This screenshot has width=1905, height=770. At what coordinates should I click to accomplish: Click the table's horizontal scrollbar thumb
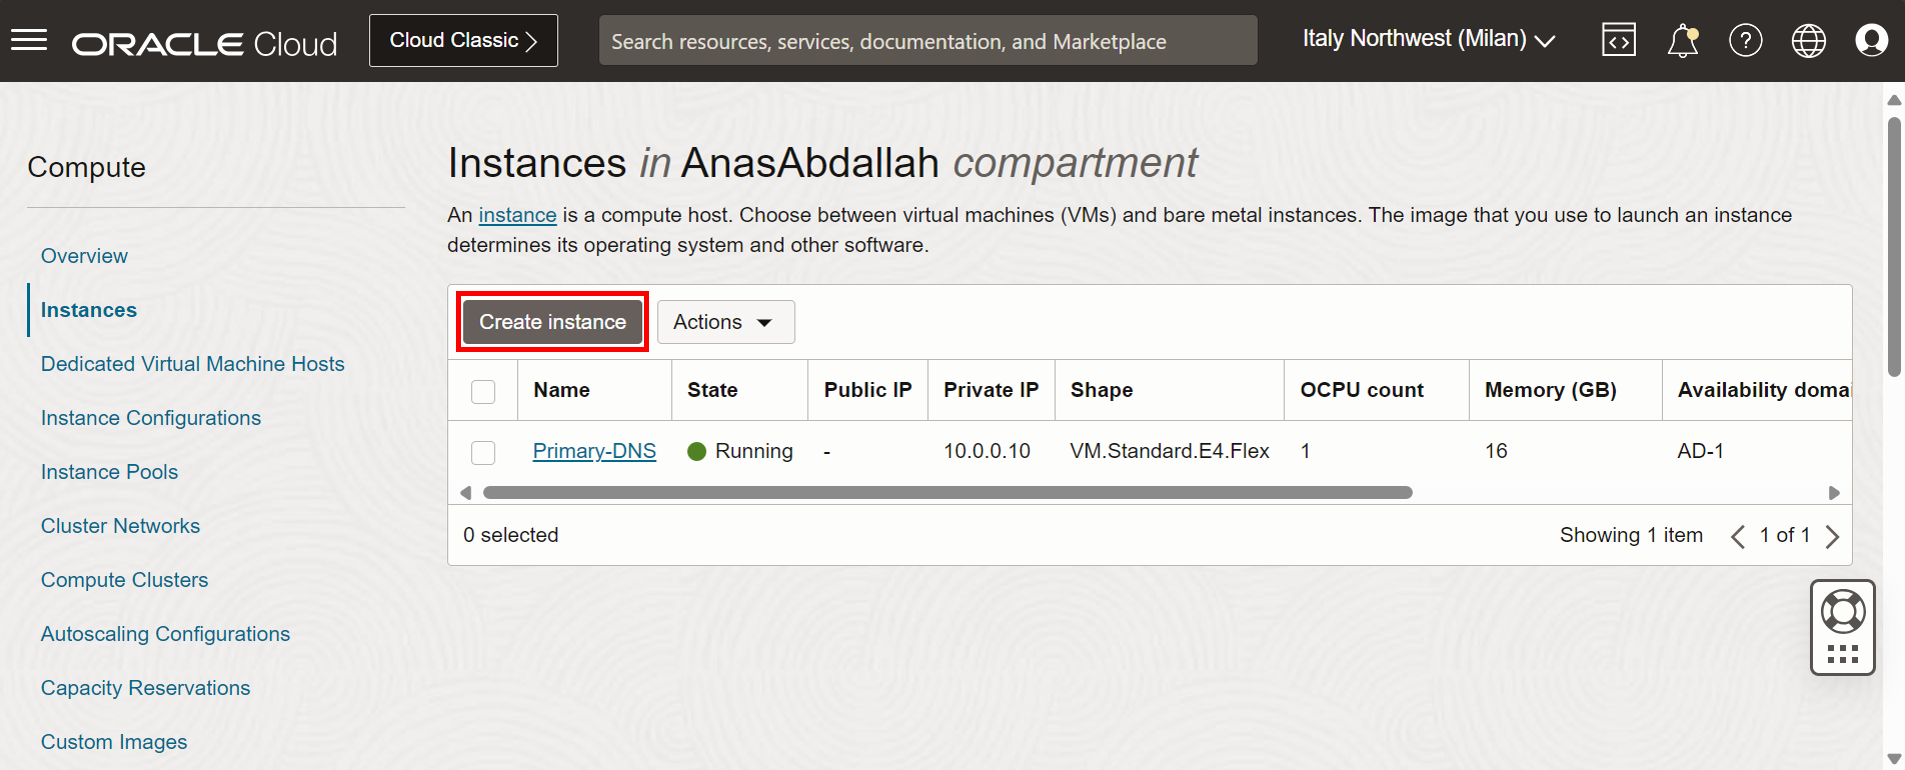pos(947,492)
